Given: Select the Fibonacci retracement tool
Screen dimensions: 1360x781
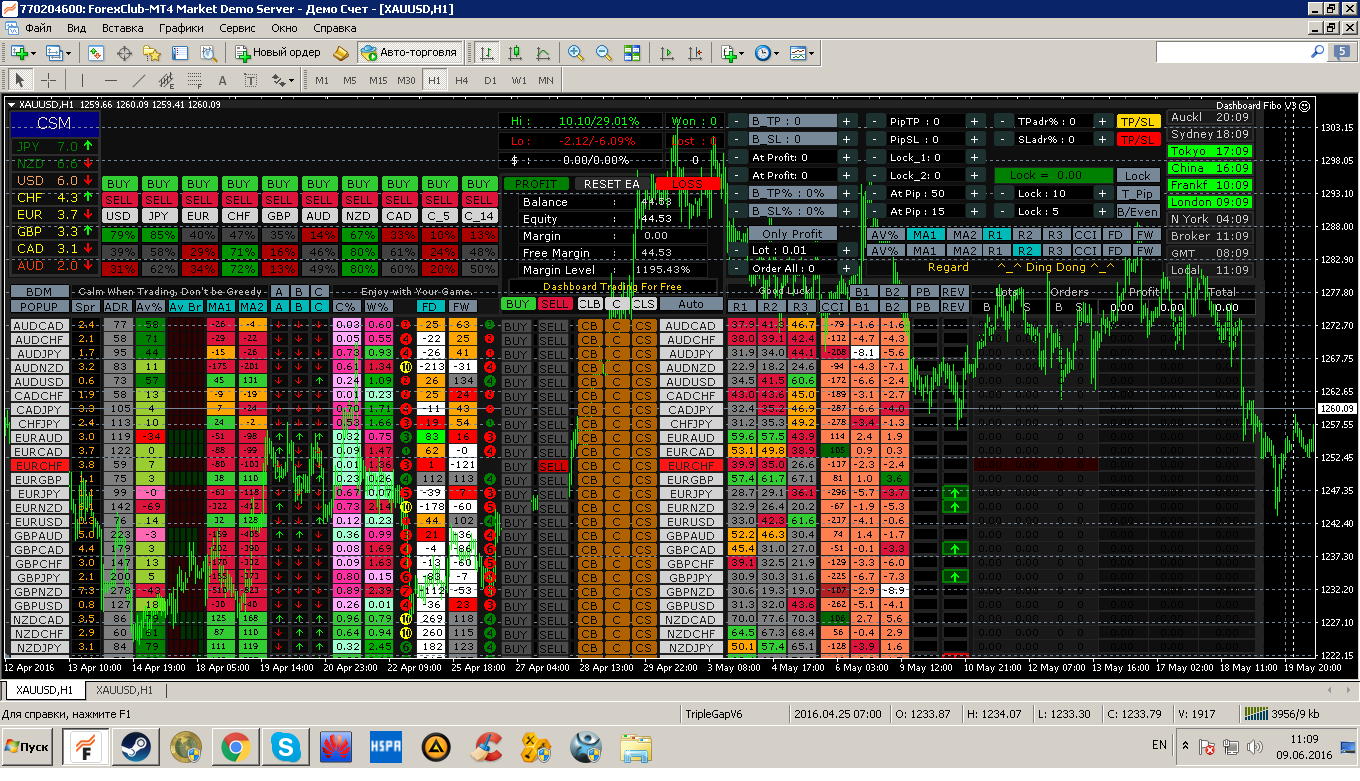Looking at the screenshot, I should 194,80.
